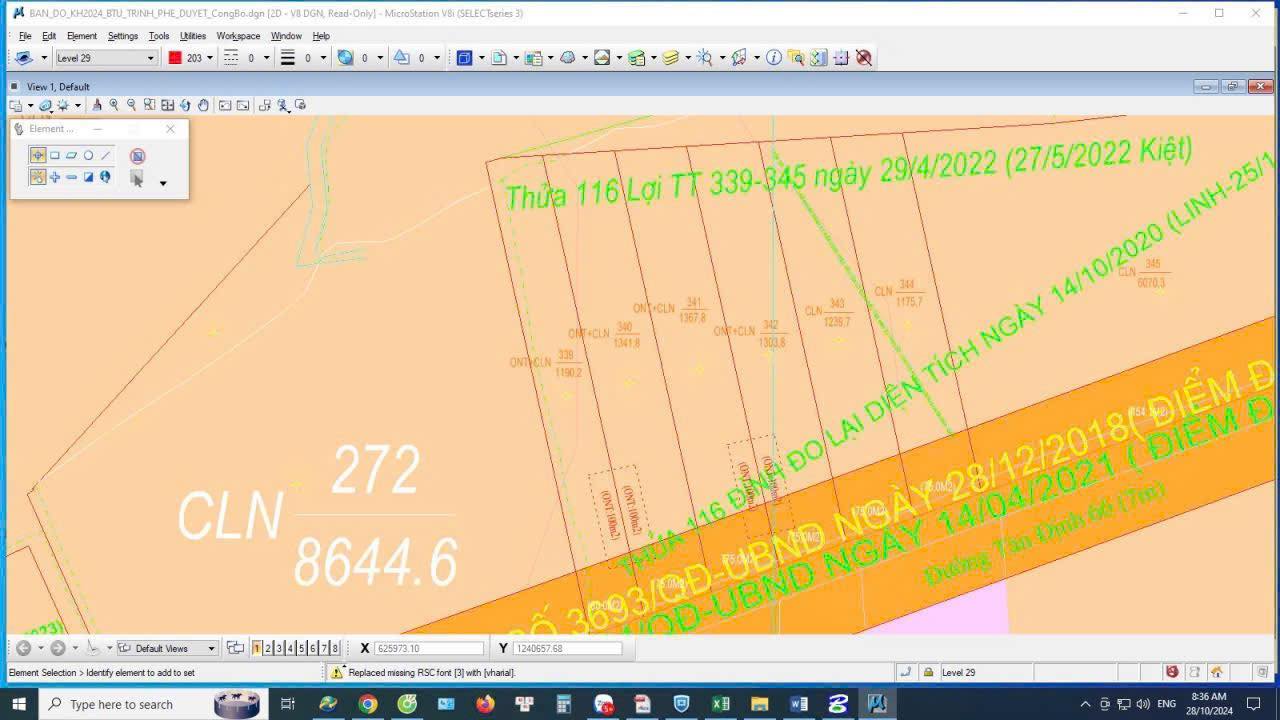Activate the Pan View tool
The image size is (1280, 720).
click(x=203, y=105)
